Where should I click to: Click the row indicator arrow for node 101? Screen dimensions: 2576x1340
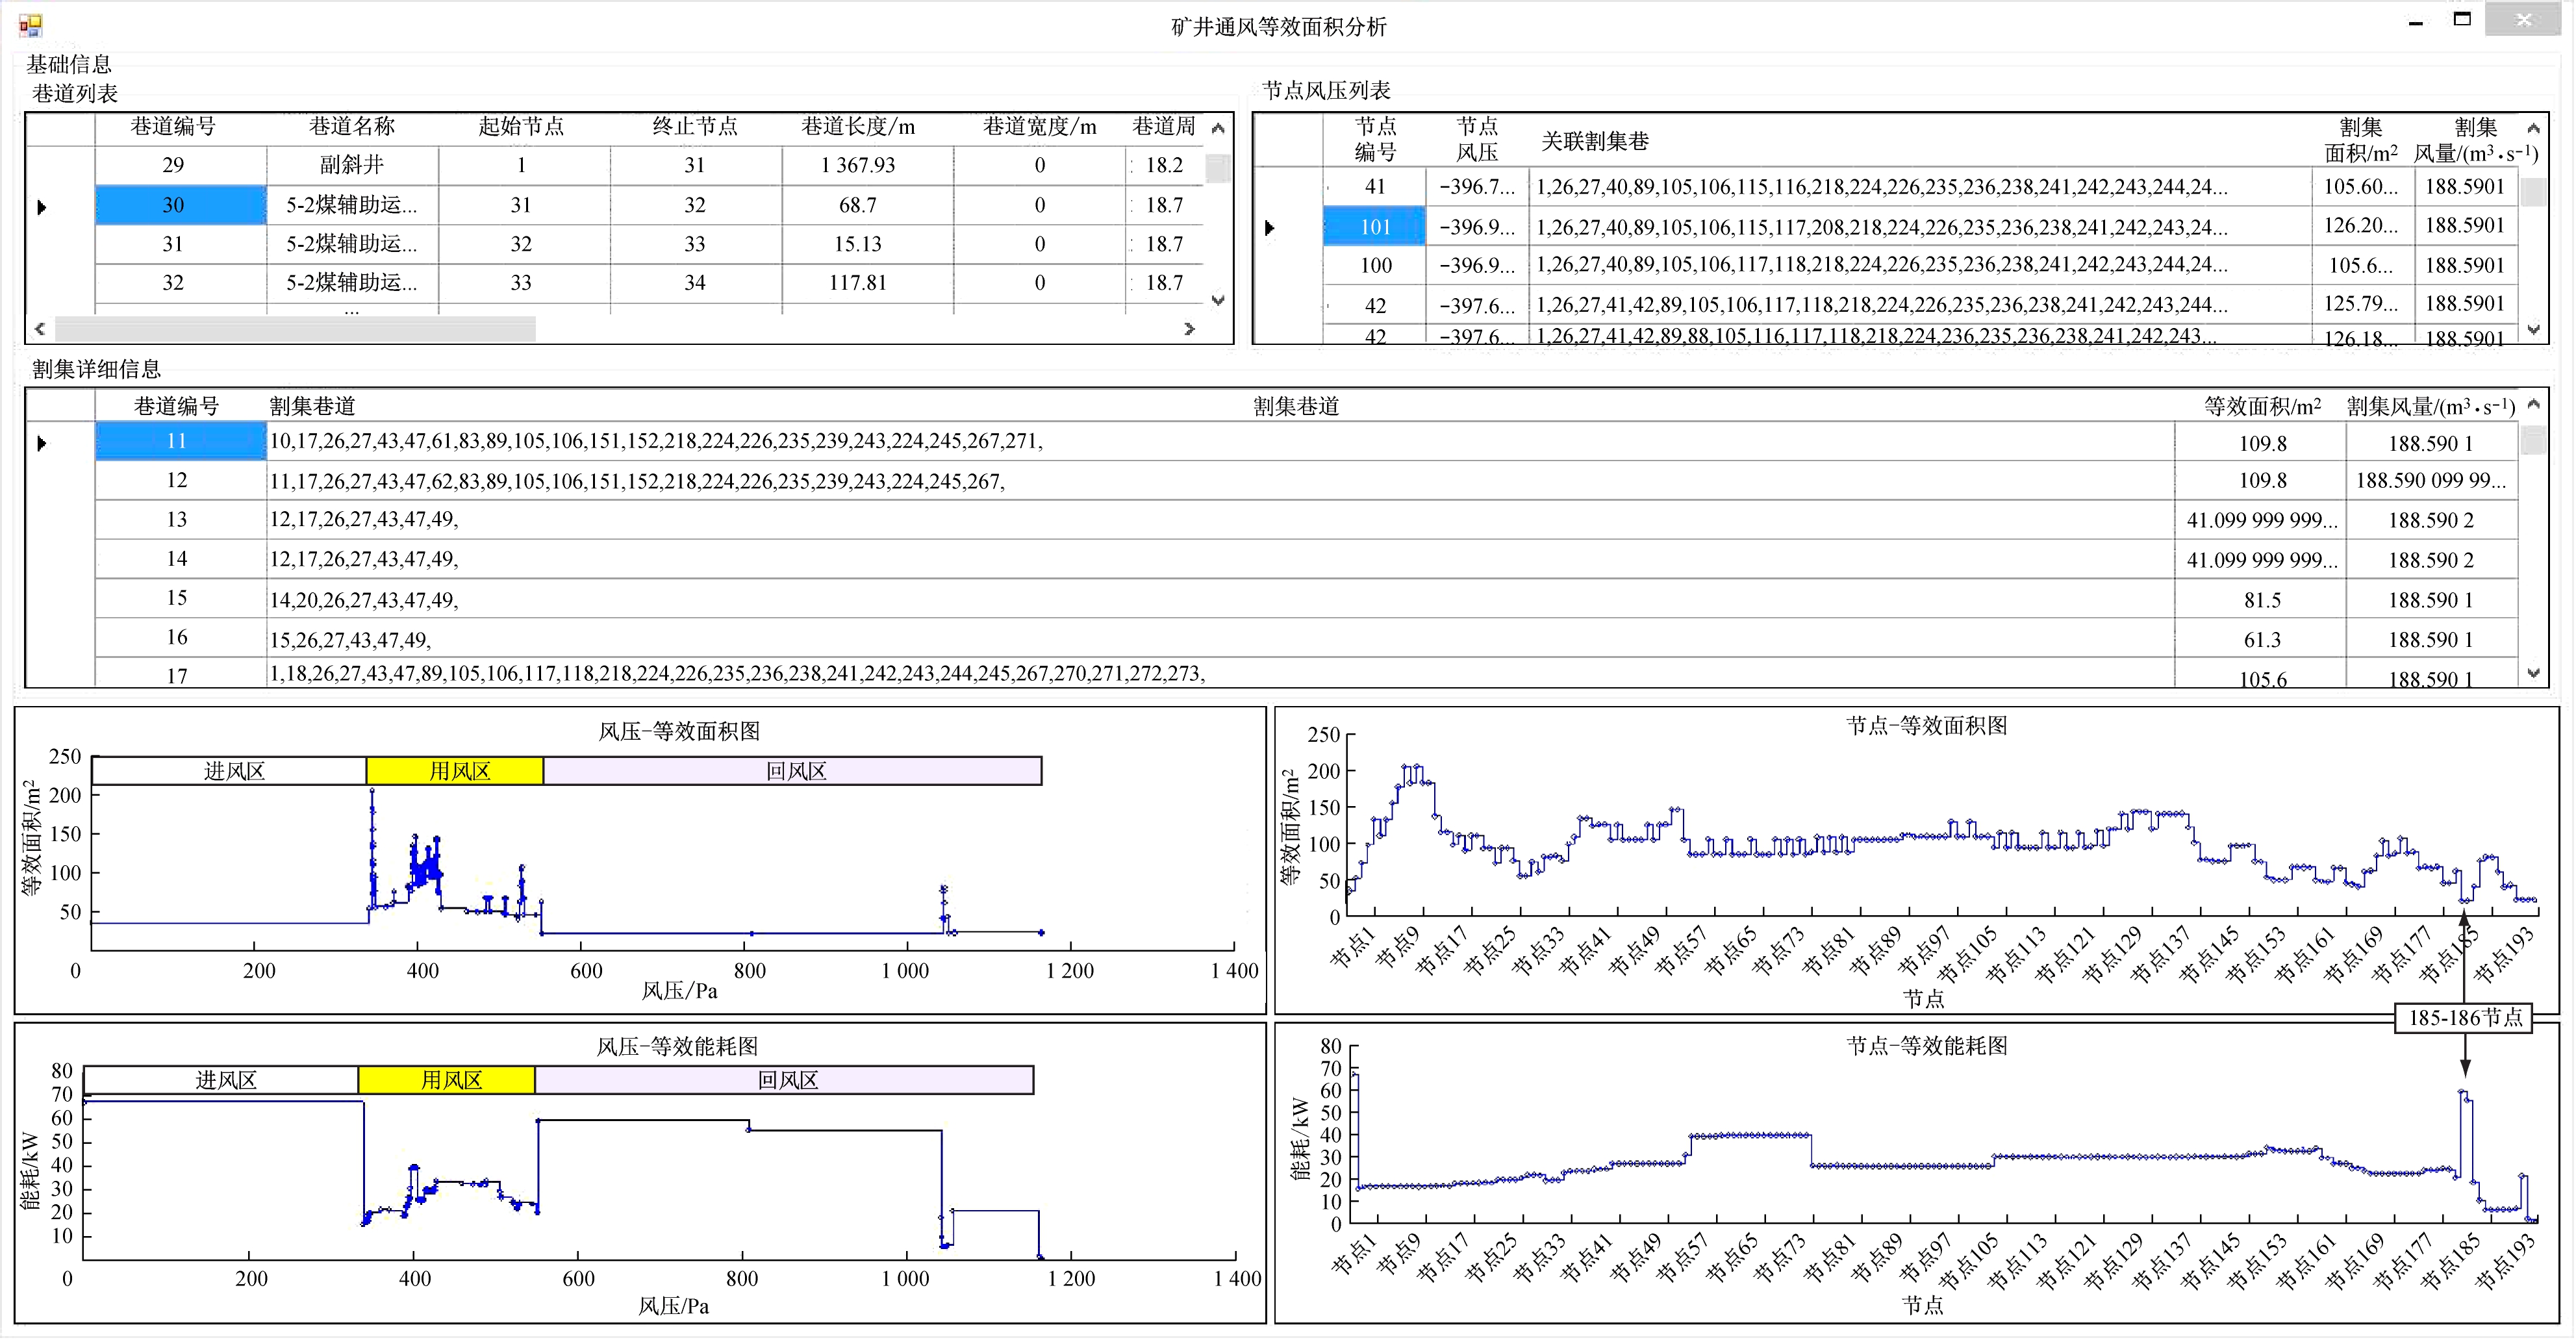click(1270, 228)
